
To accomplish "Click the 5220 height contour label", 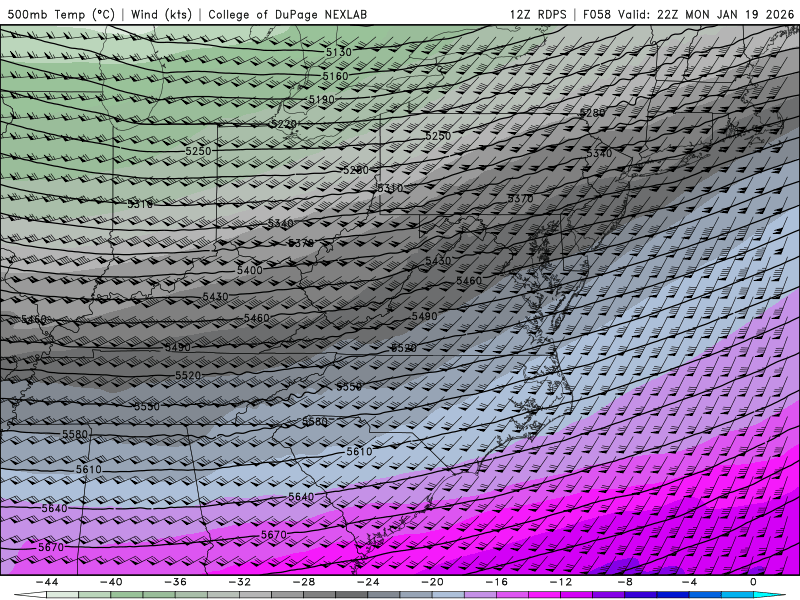I will (x=284, y=124).
